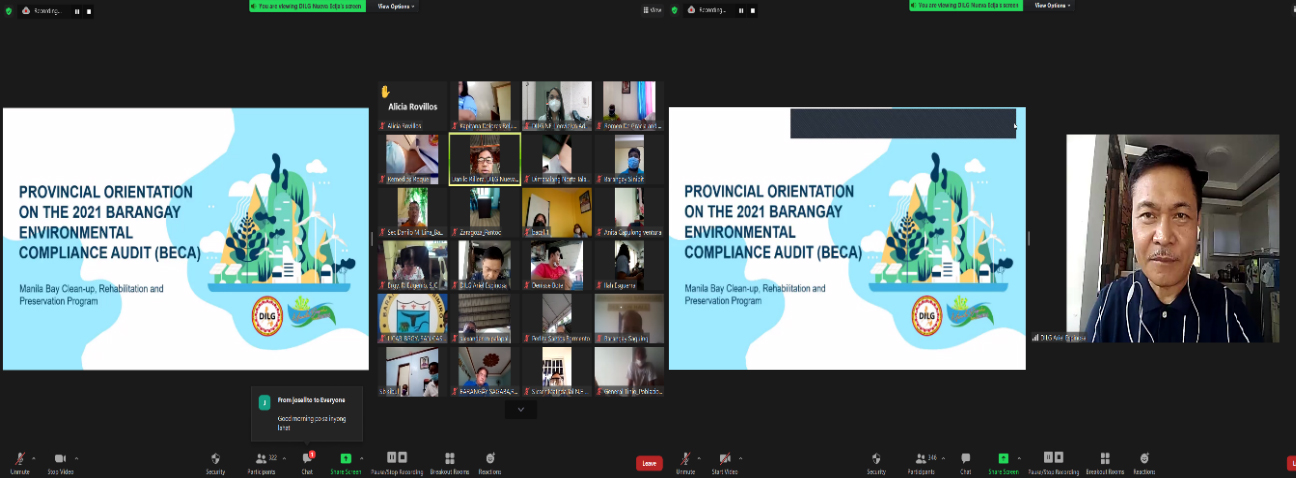Unmute microphone in left Zoom window
This screenshot has width=1296, height=478.
[20, 461]
